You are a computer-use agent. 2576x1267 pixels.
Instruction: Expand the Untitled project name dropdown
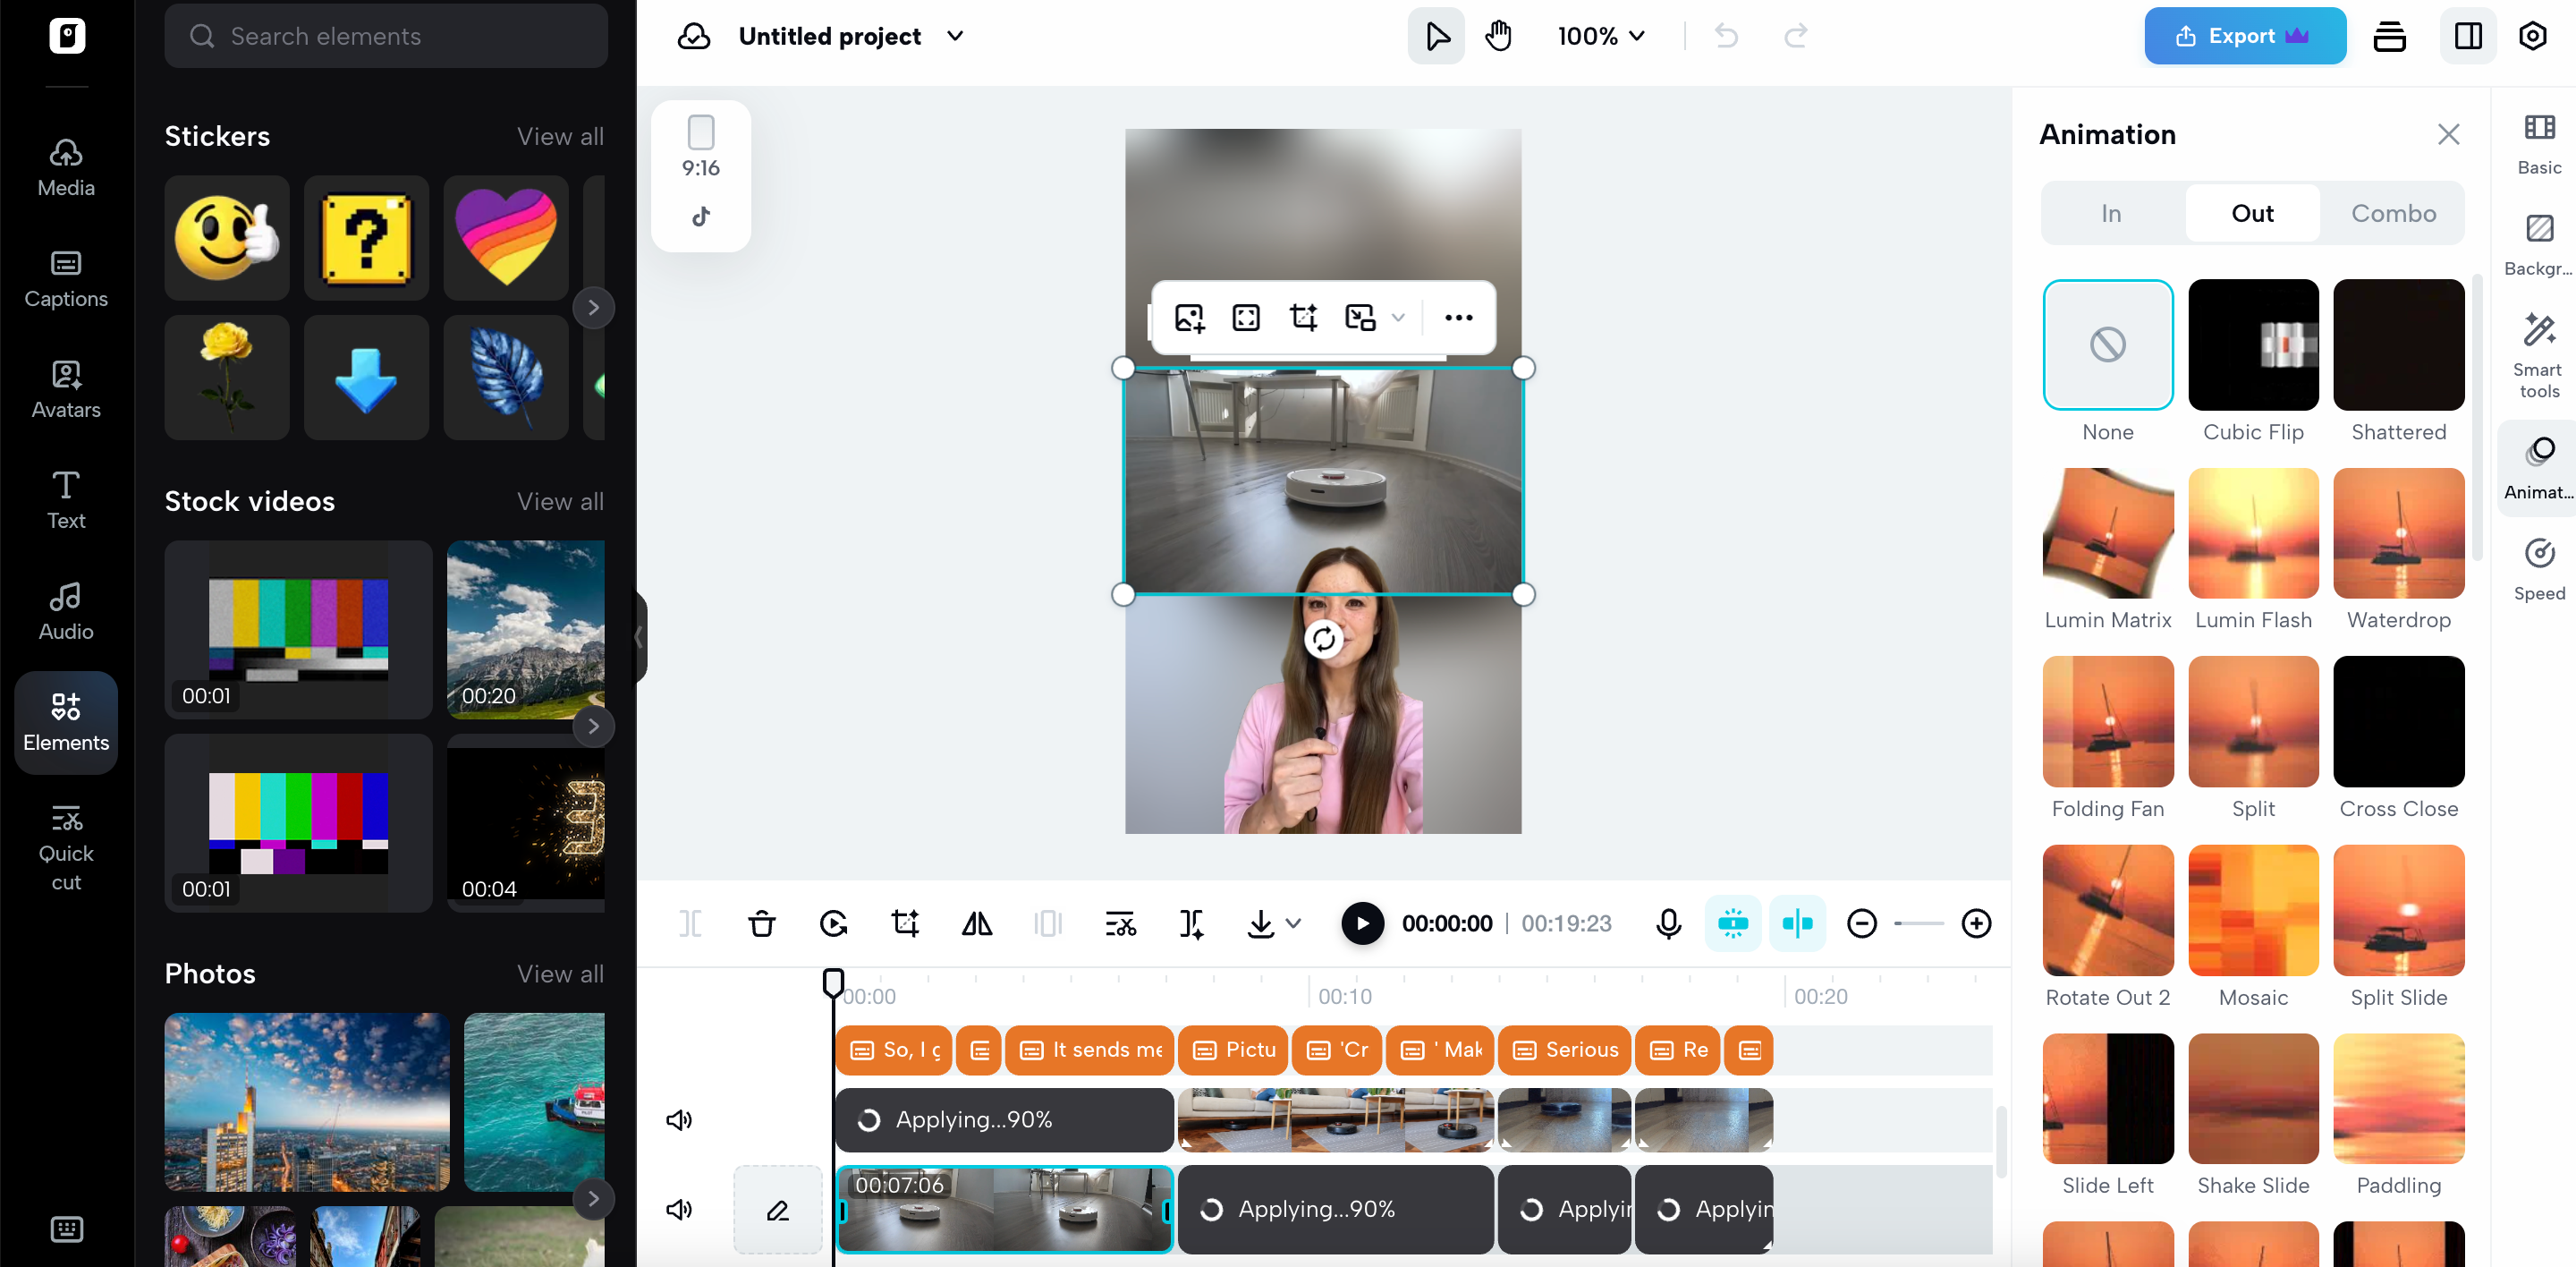(x=955, y=36)
